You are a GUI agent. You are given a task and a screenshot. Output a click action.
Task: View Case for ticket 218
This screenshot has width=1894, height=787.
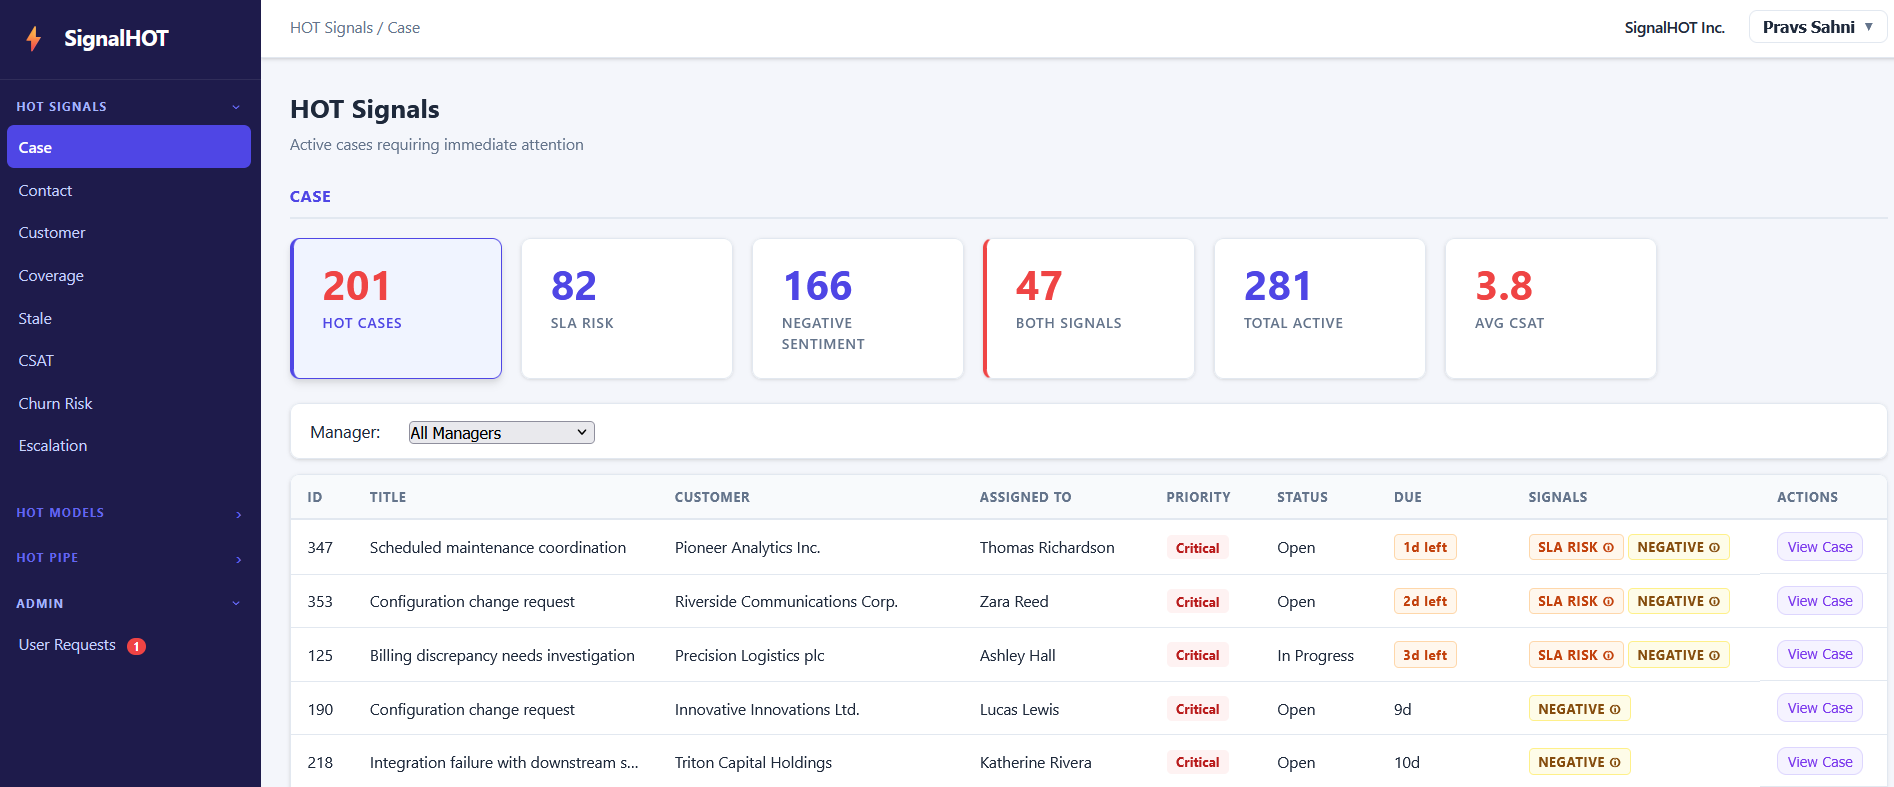1820,762
